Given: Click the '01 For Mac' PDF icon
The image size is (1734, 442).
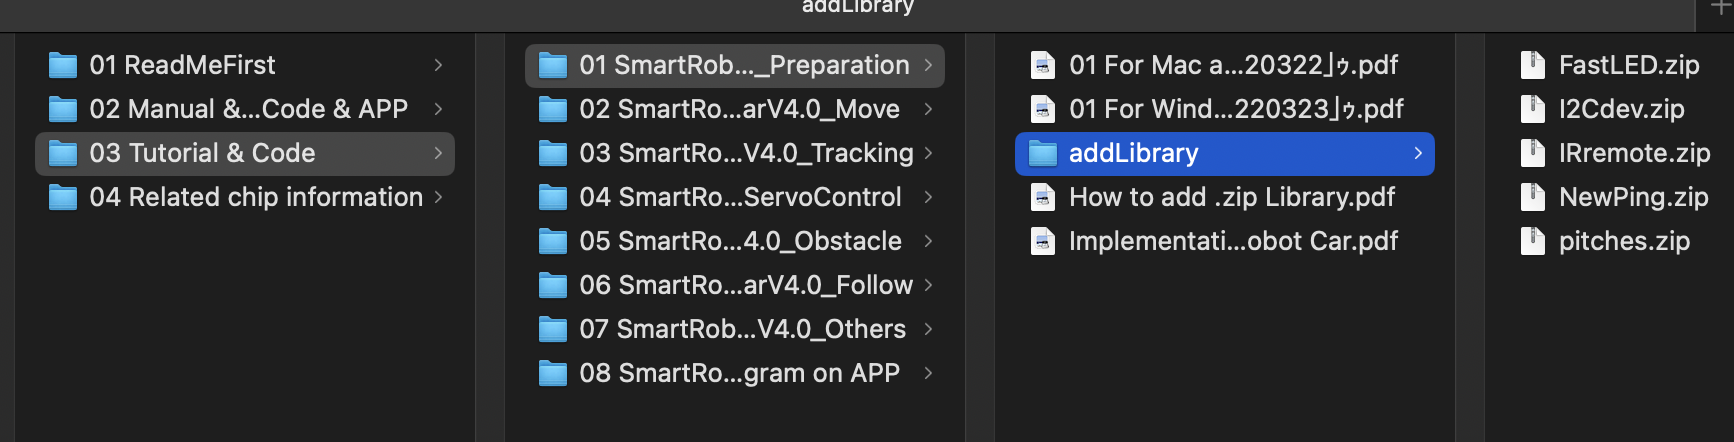Looking at the screenshot, I should [1043, 65].
